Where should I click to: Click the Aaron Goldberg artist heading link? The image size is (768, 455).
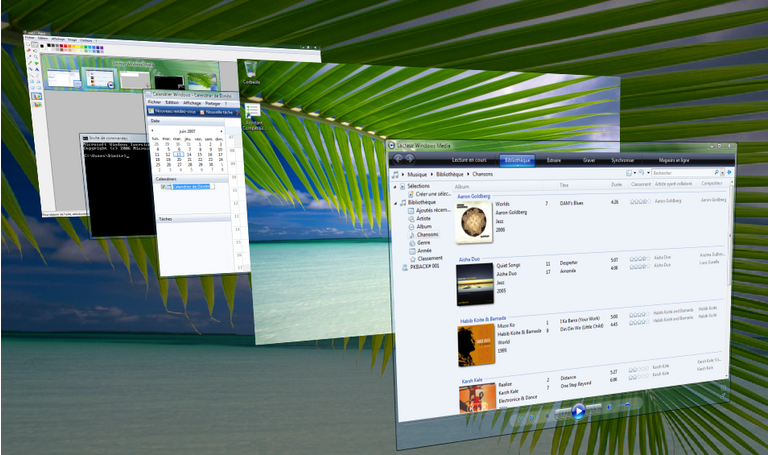tap(474, 196)
